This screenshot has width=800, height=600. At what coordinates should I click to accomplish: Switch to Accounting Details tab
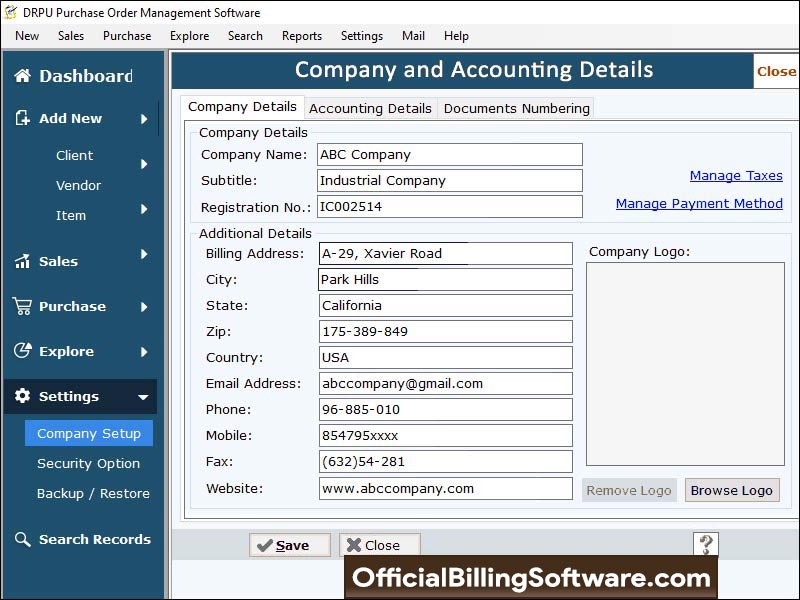pos(370,108)
